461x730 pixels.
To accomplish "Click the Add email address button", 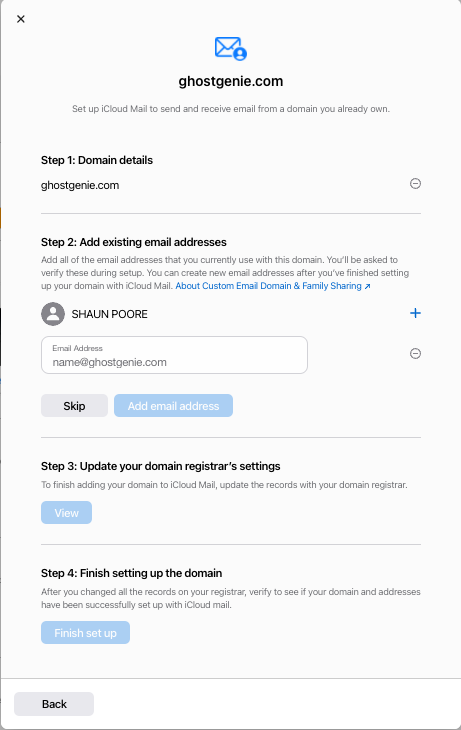I will 173,406.
